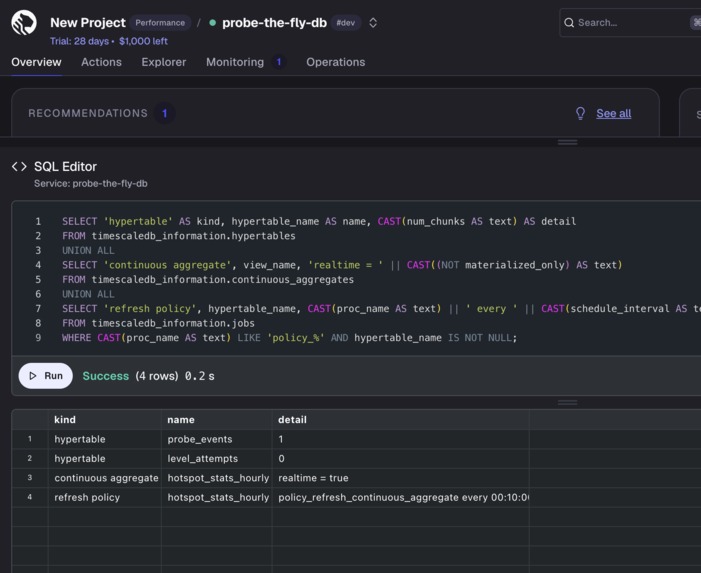
Task: Place cursor on SQL editor line 1
Action: coord(319,221)
